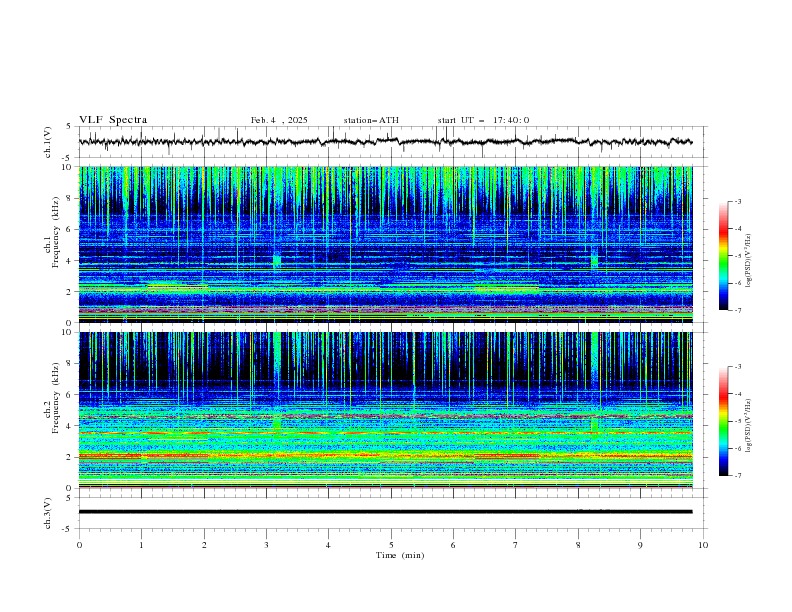Viewport: 792px width, 612px height.
Task: Click the ch.1 spectrogram color bar
Action: pyautogui.click(x=723, y=255)
